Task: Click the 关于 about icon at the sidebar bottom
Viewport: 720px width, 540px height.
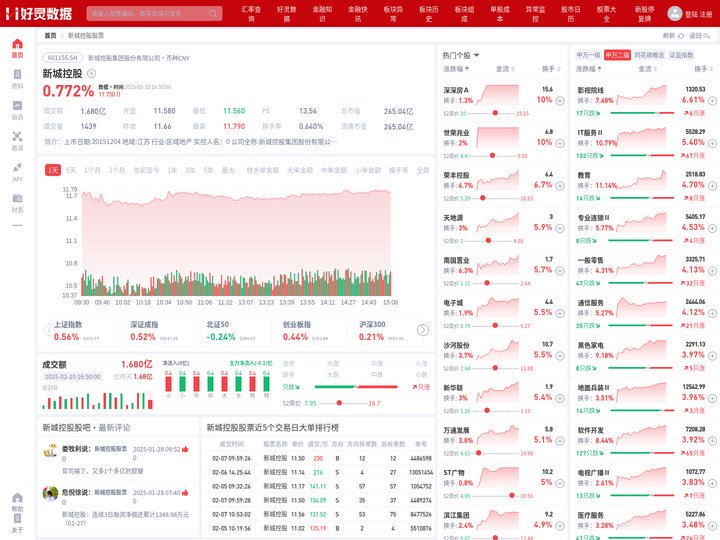Action: [x=17, y=518]
